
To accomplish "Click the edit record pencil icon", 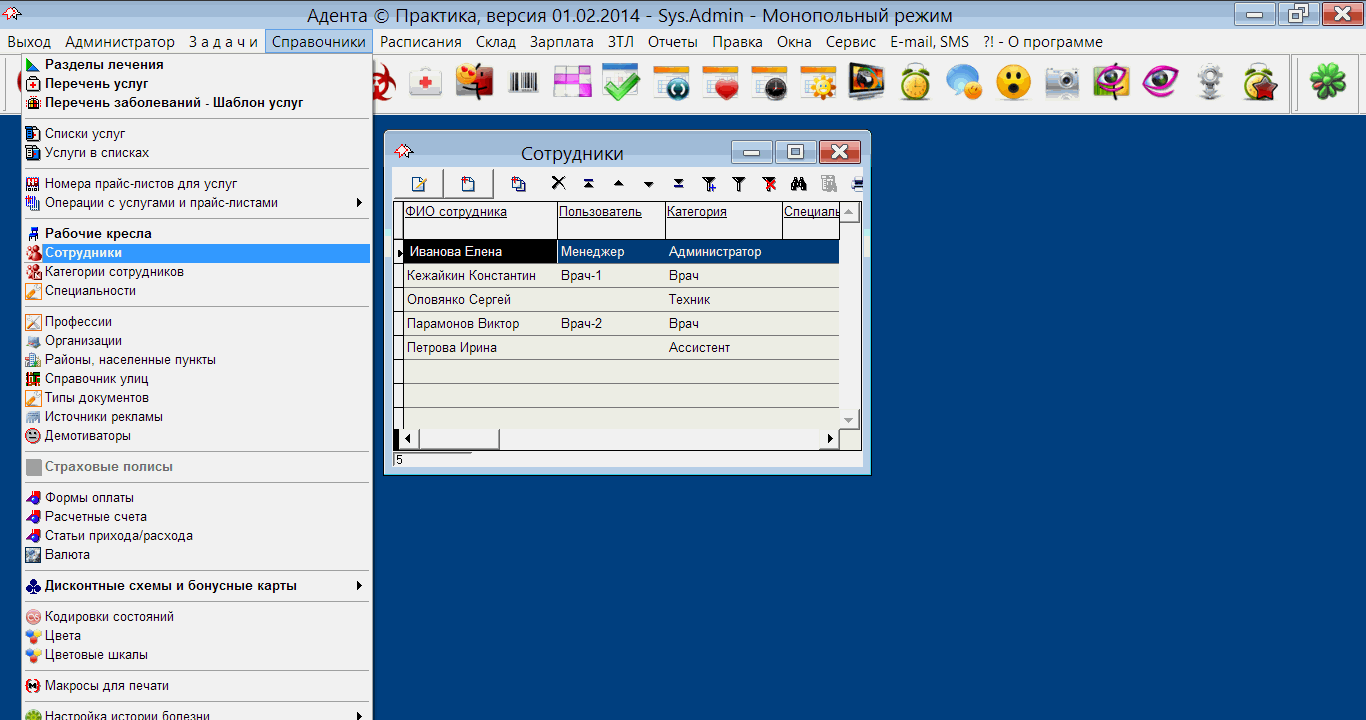I will tap(419, 184).
